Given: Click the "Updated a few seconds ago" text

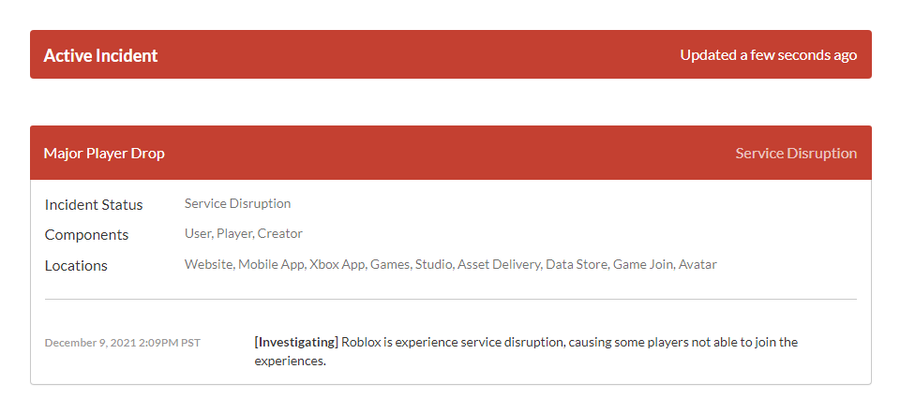Looking at the screenshot, I should click(x=768, y=55).
